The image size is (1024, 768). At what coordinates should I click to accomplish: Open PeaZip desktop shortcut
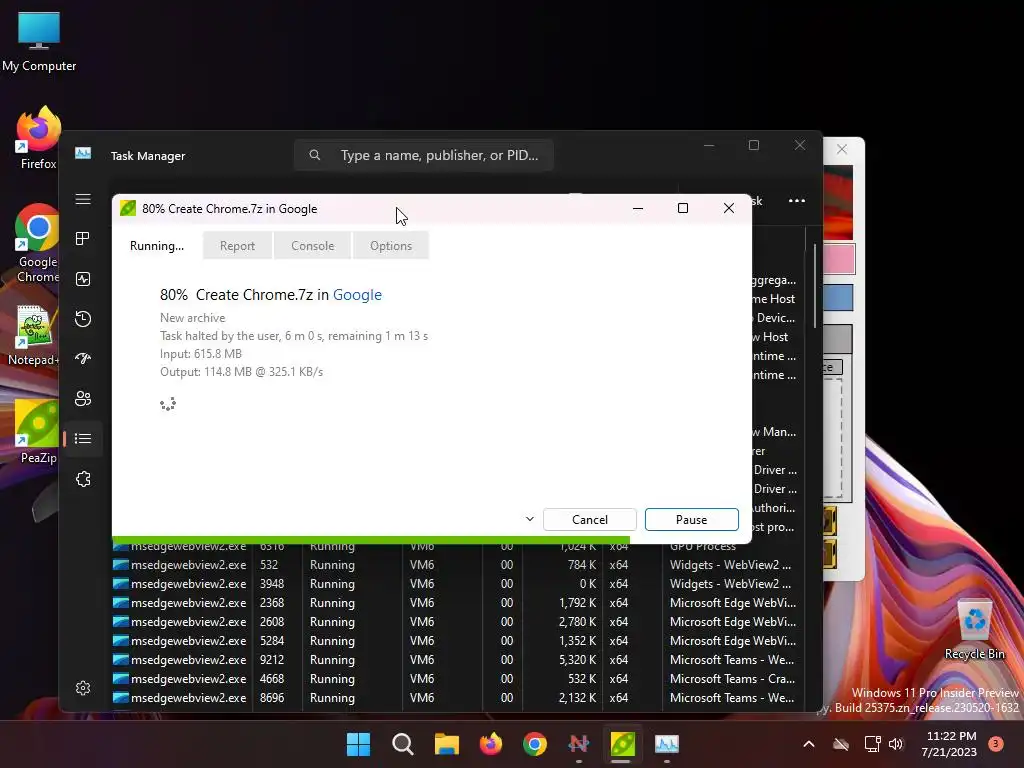click(x=37, y=431)
